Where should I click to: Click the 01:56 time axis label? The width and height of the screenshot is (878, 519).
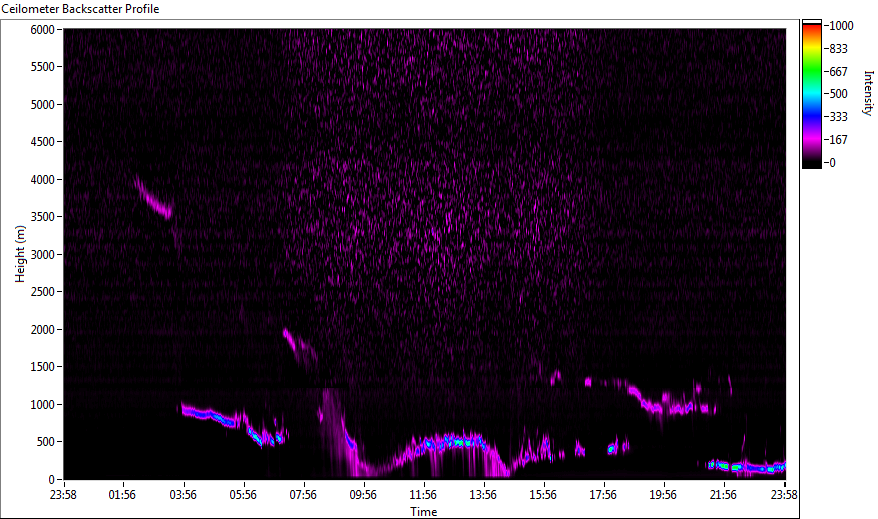(x=122, y=495)
